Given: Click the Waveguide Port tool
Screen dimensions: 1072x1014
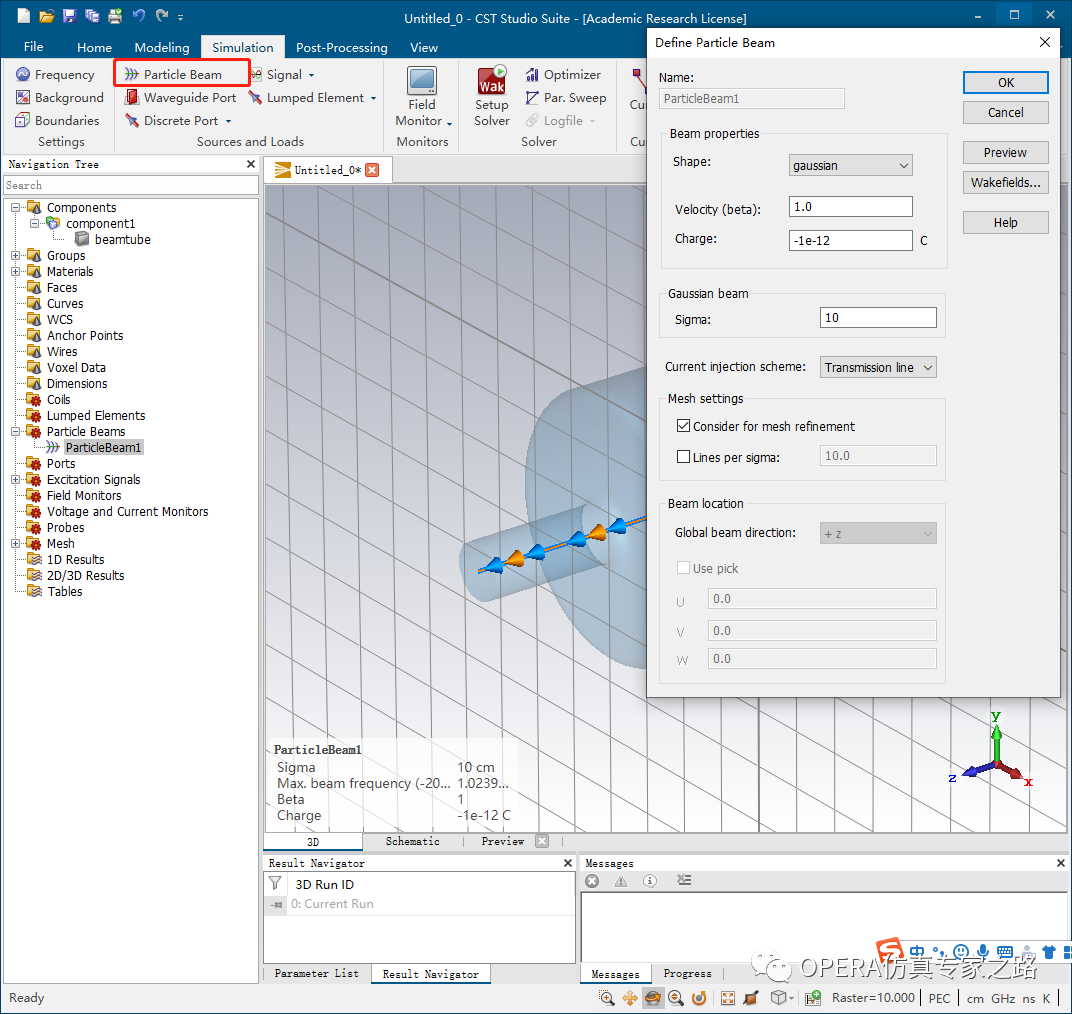Looking at the screenshot, I should coord(180,98).
